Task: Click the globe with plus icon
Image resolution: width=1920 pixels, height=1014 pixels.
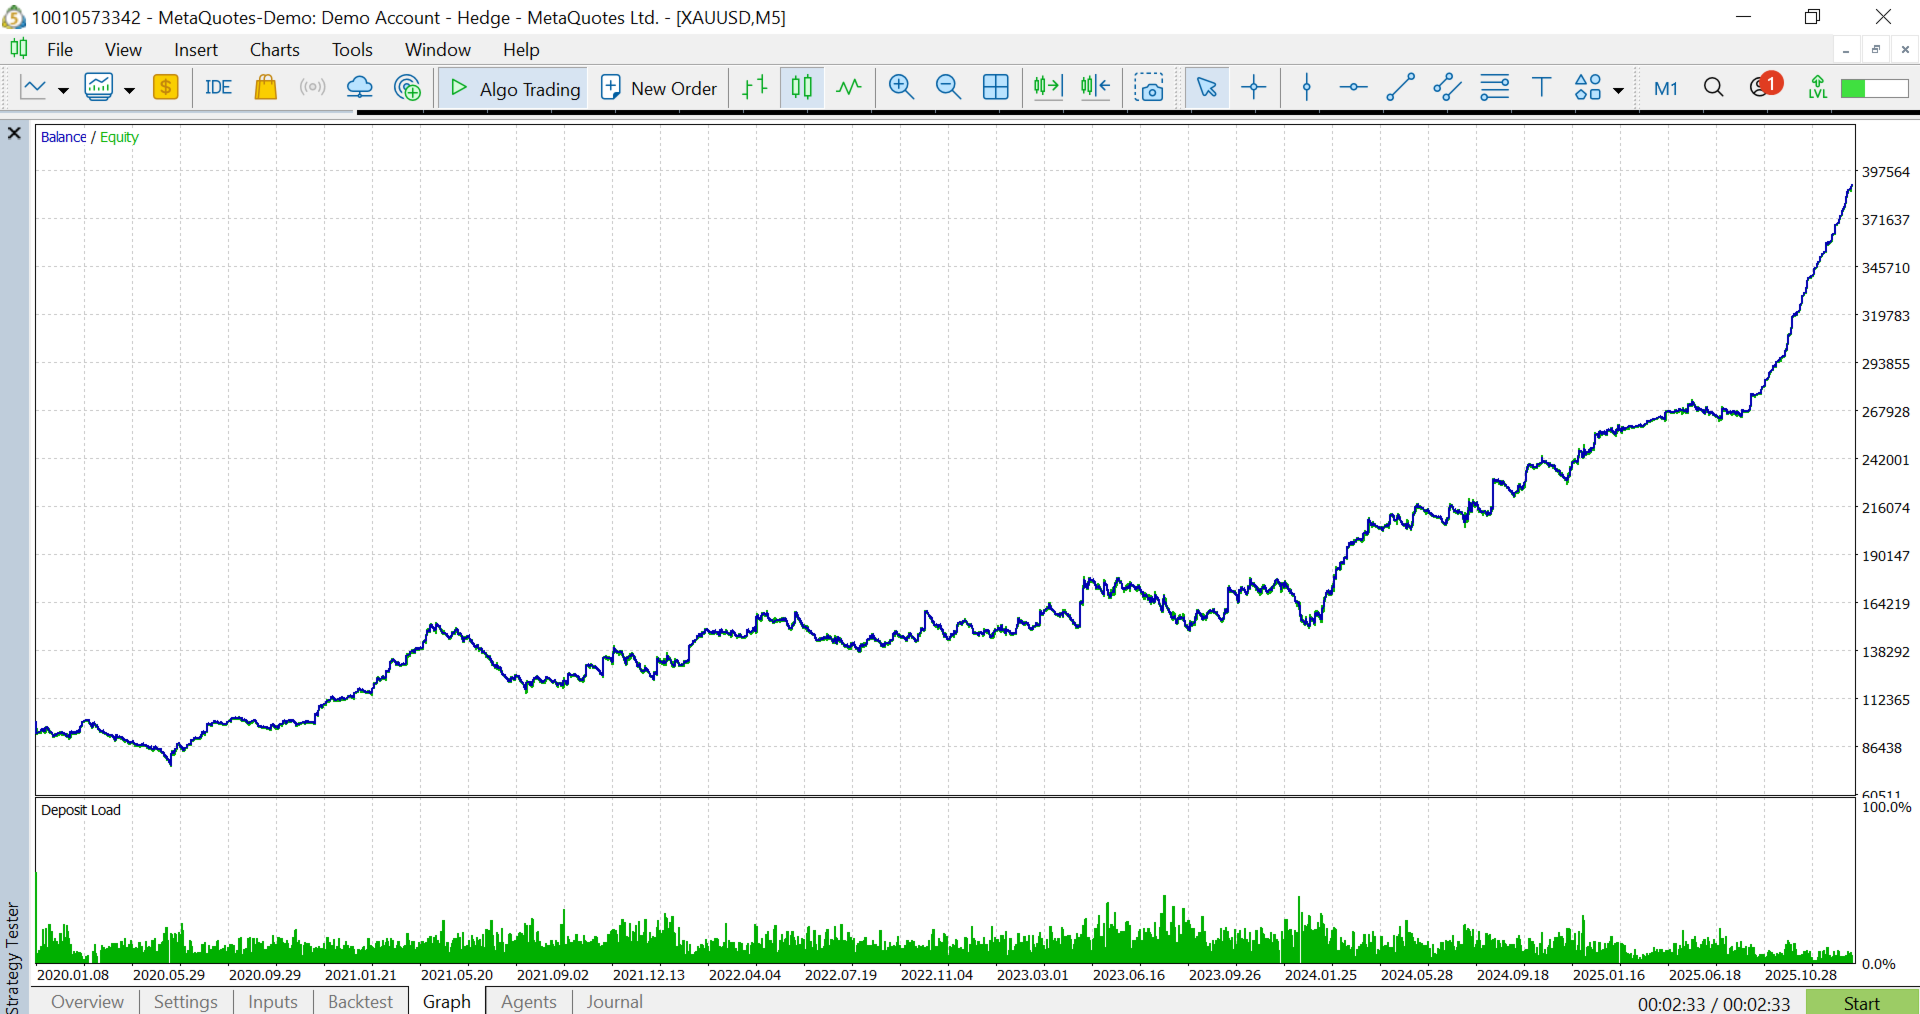Action: pyautogui.click(x=407, y=88)
